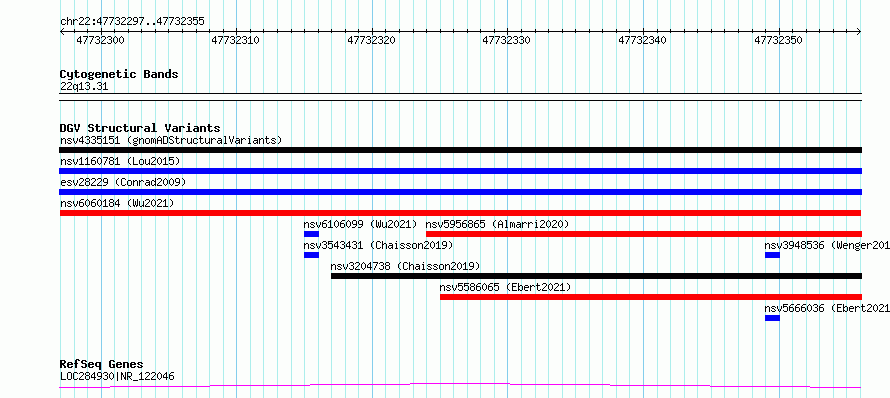Click the esv28229 Conrad2009 blue bar
Image resolution: width=890 pixels, height=398 pixels.
click(460, 192)
